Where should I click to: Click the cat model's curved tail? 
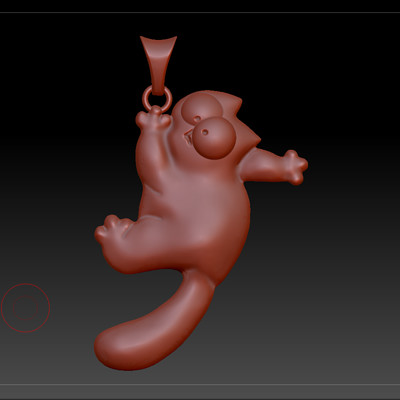pos(155,321)
